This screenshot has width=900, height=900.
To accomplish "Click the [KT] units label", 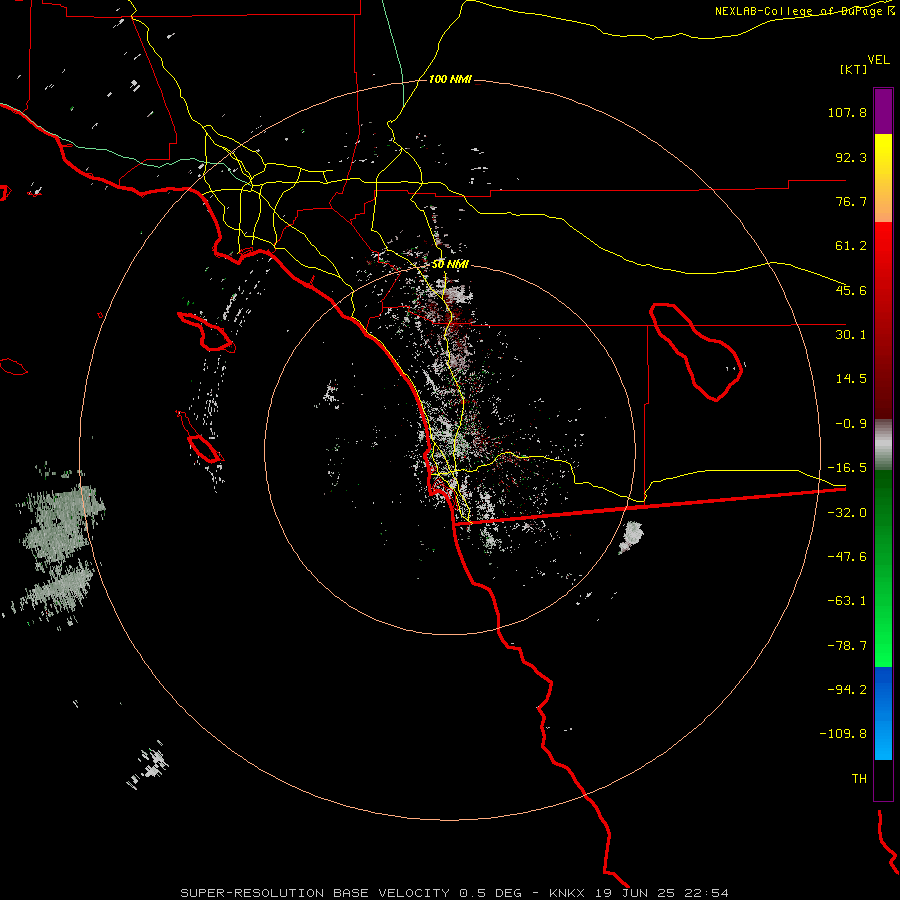I will coord(853,69).
